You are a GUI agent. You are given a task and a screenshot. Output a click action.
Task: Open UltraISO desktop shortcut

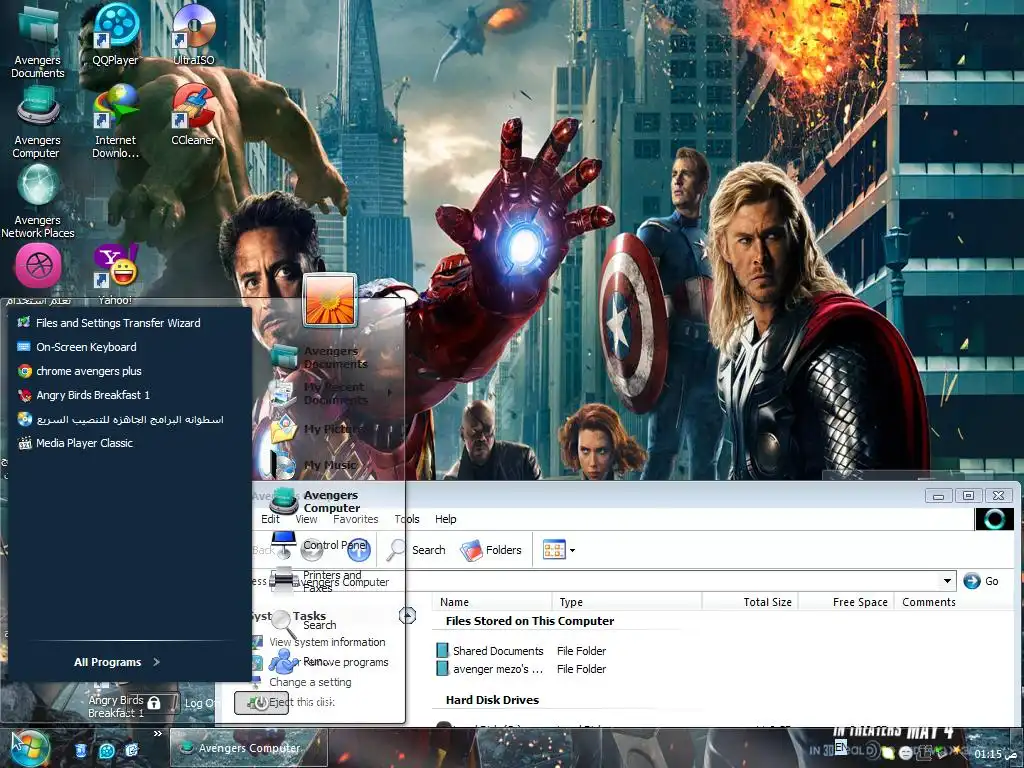193,34
